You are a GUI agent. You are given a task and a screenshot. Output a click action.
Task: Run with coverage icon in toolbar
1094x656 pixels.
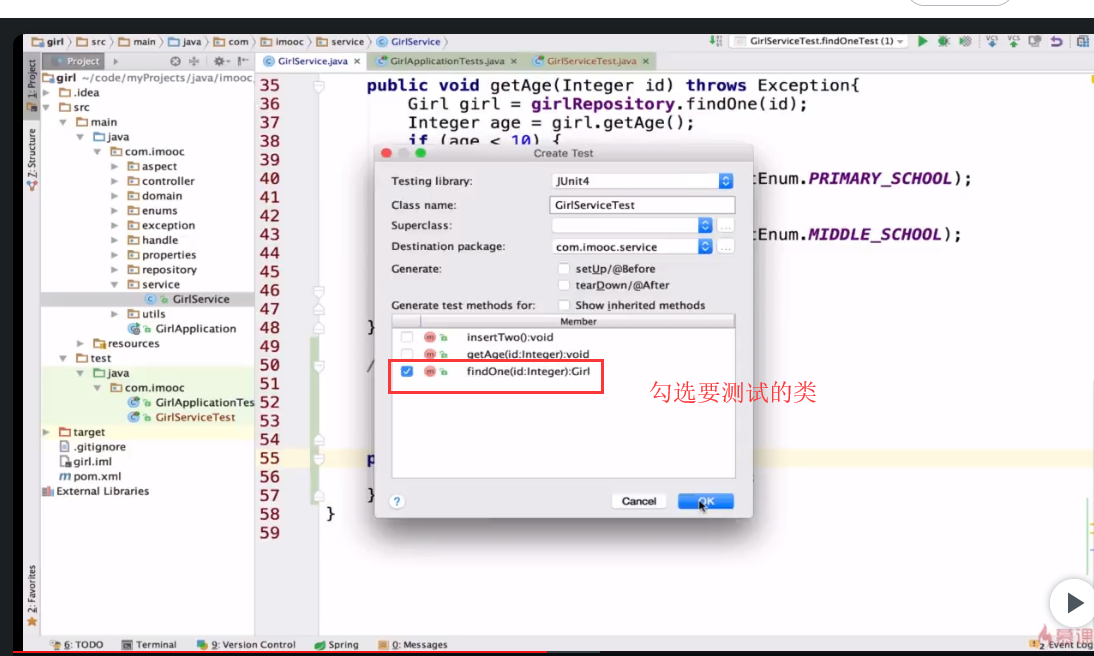(x=965, y=41)
